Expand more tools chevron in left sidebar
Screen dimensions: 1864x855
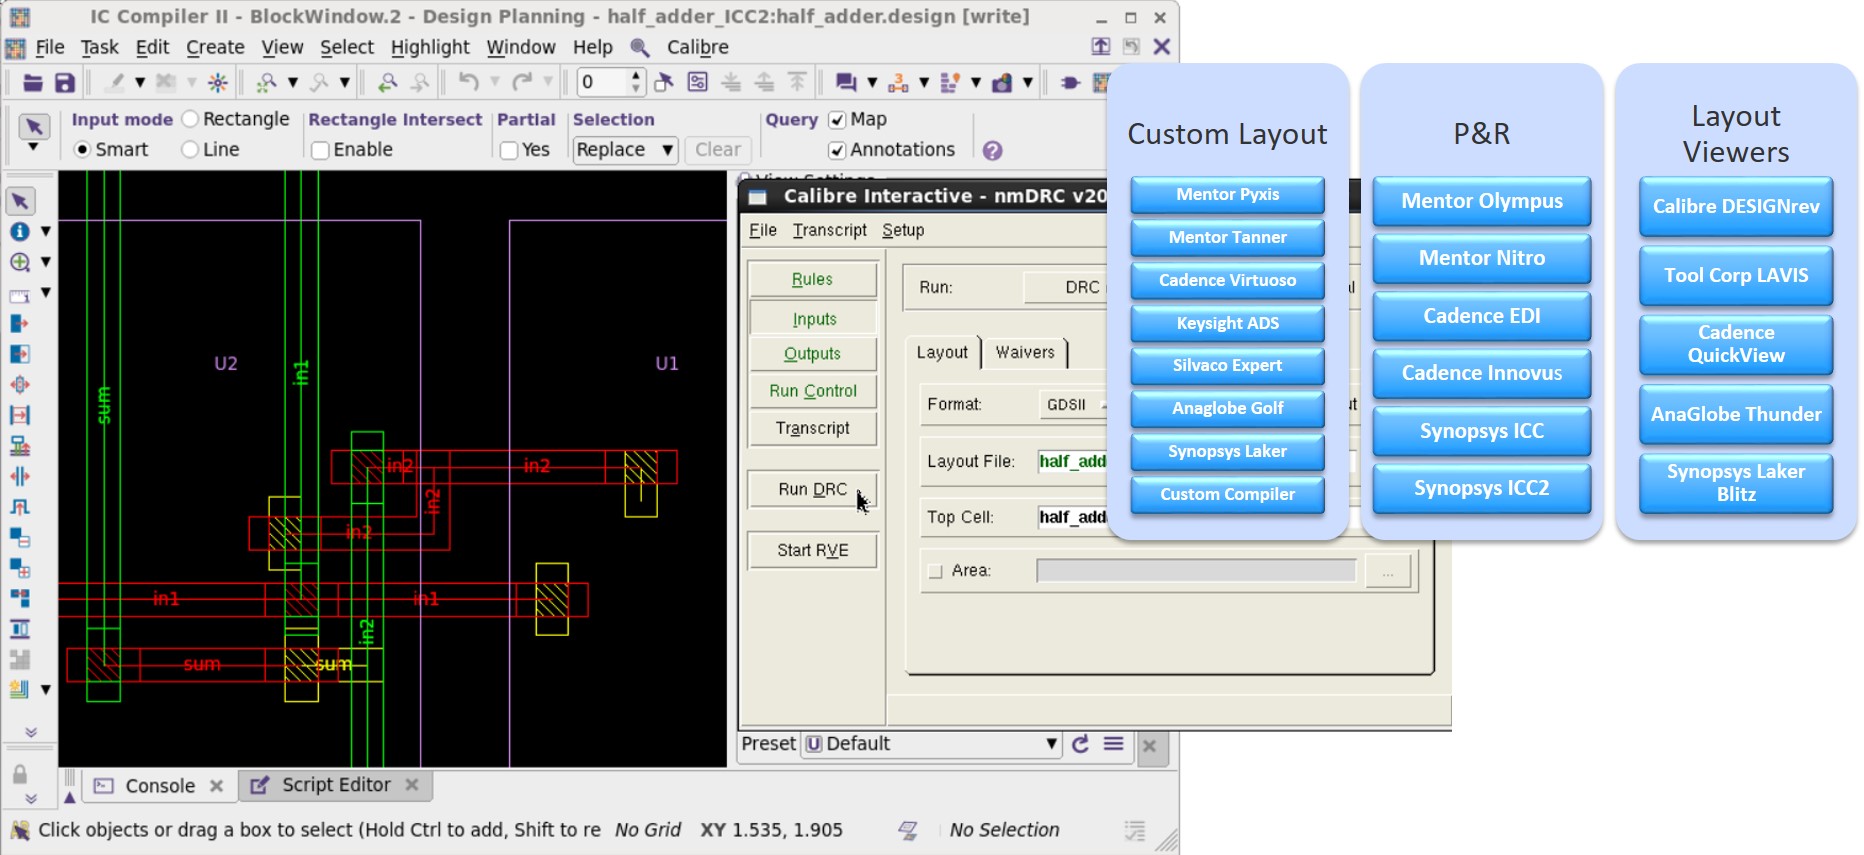[x=31, y=732]
